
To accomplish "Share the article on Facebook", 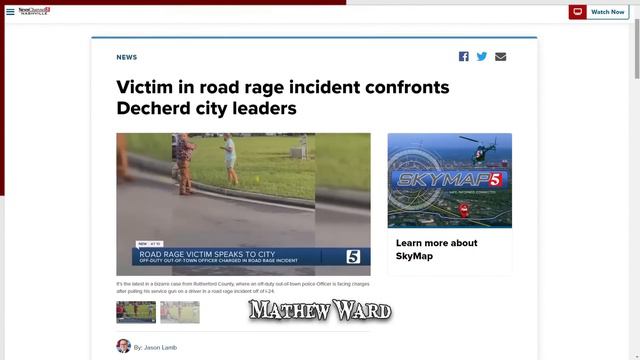I will point(463,56).
